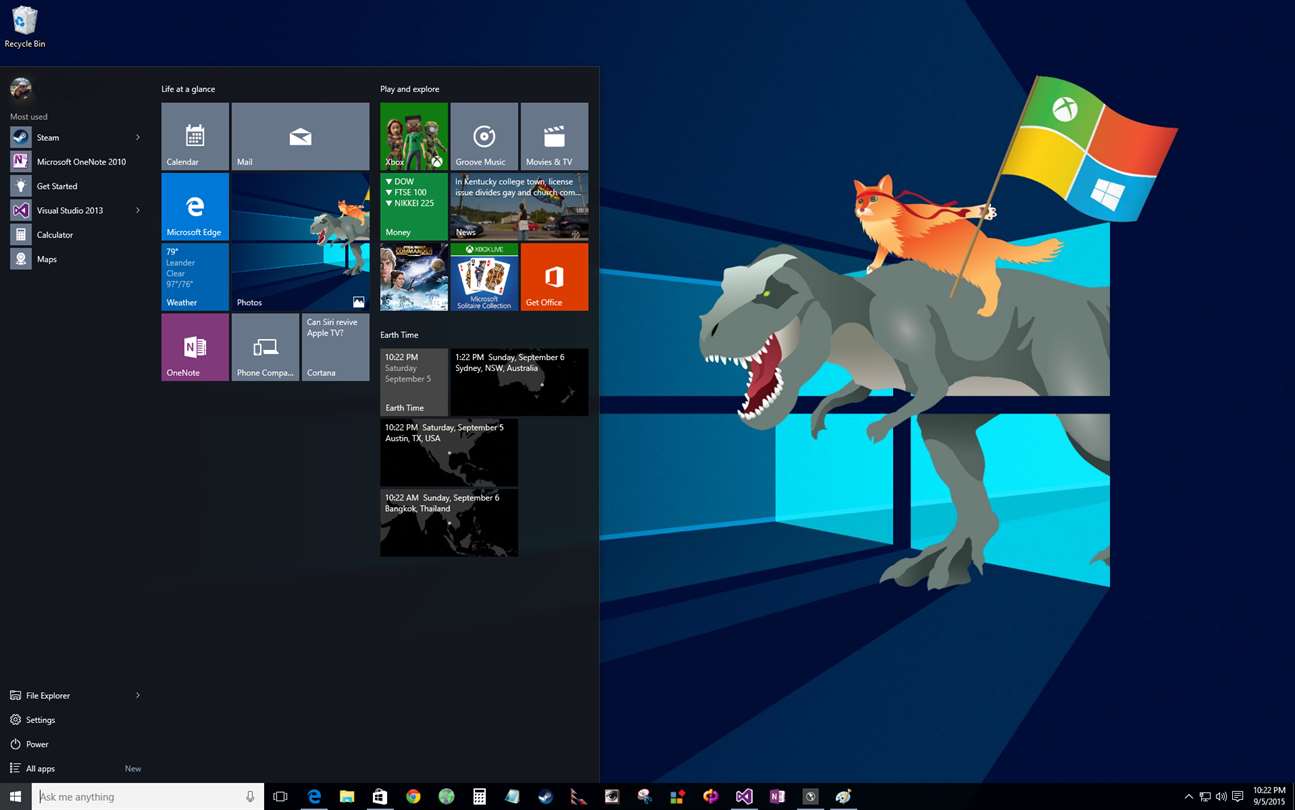Expand the File Explorer submenu arrow
This screenshot has height=810, width=1295.
click(138, 695)
